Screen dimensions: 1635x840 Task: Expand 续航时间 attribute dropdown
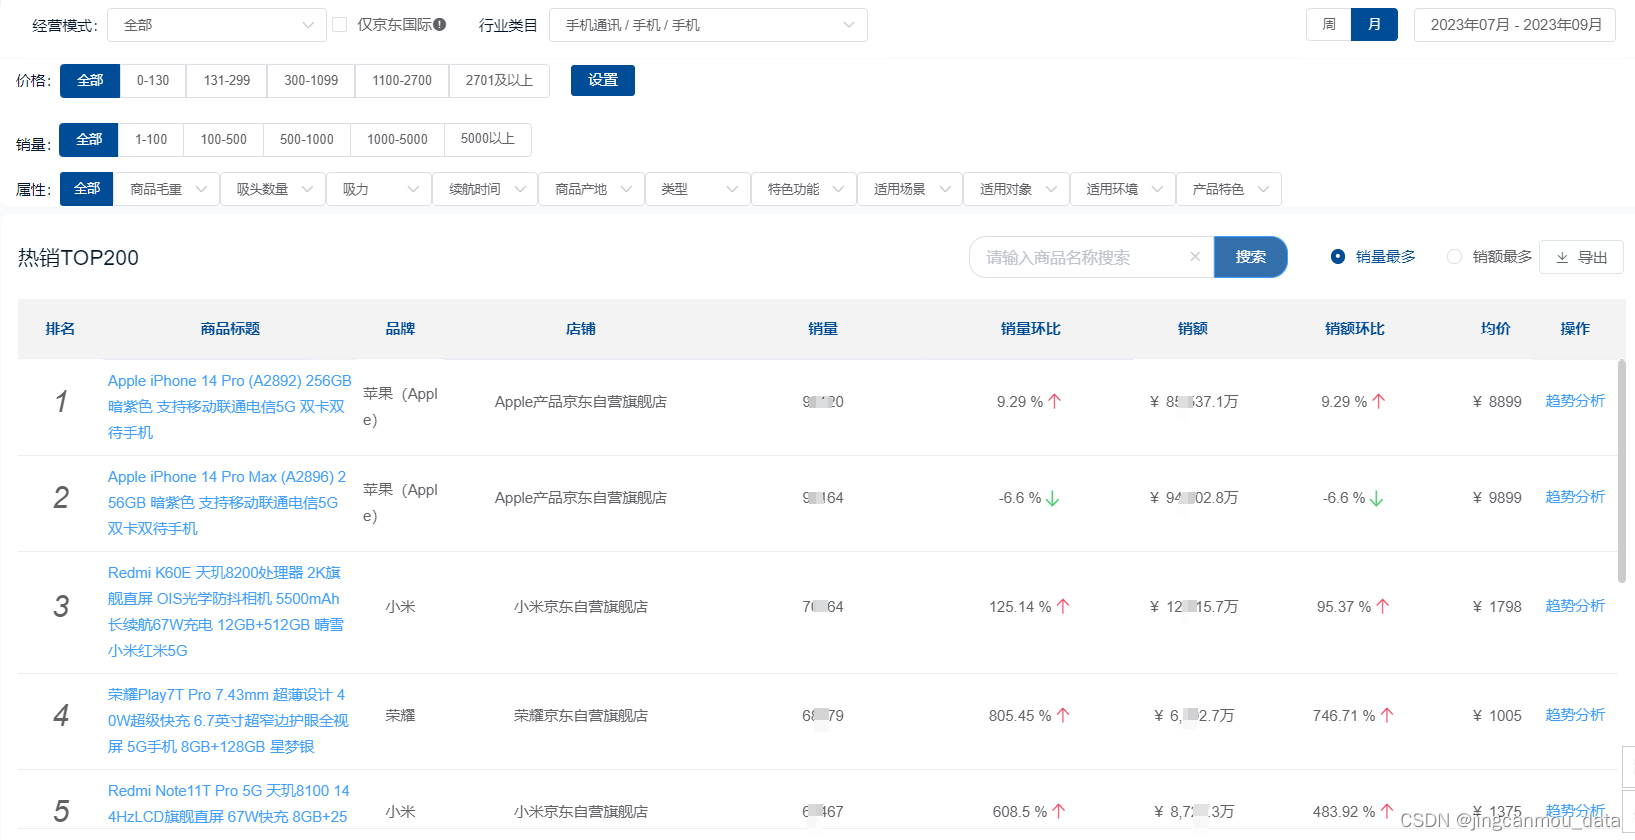click(x=485, y=189)
